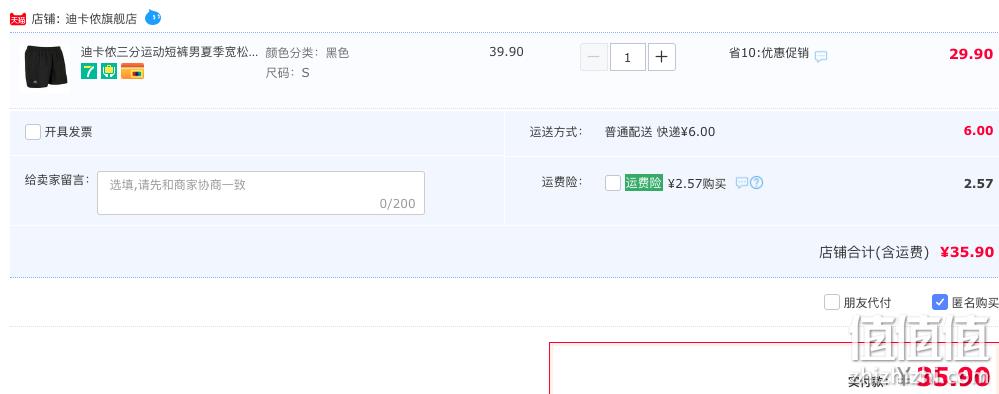999x394 pixels.
Task: Click the green shield guarantee badge
Action: pos(109,71)
